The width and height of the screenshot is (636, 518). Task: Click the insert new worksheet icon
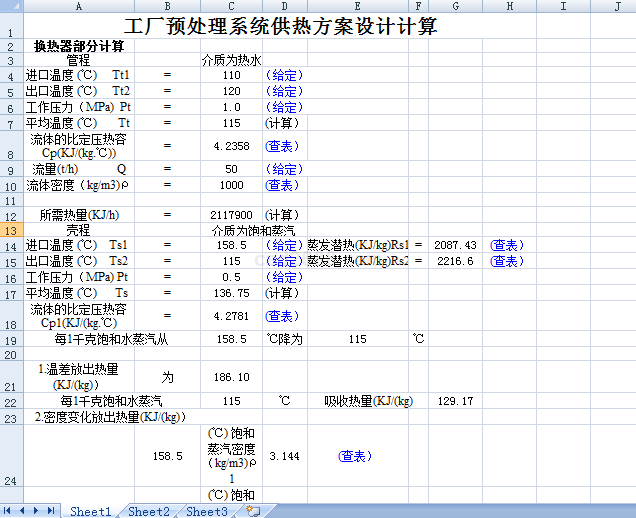pos(252,511)
